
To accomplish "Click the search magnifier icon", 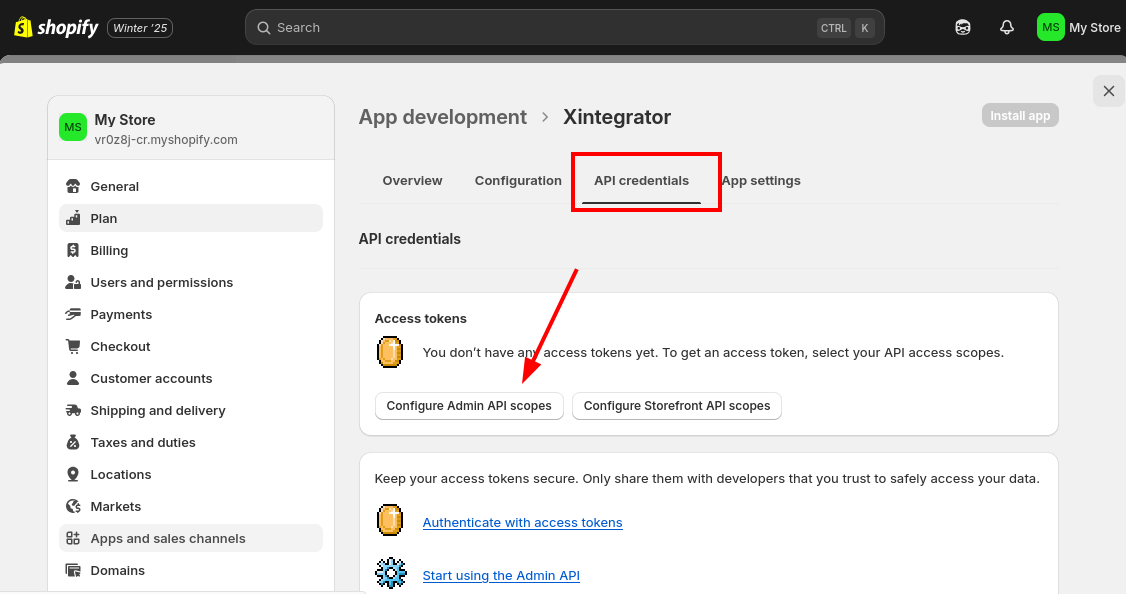I will point(264,28).
